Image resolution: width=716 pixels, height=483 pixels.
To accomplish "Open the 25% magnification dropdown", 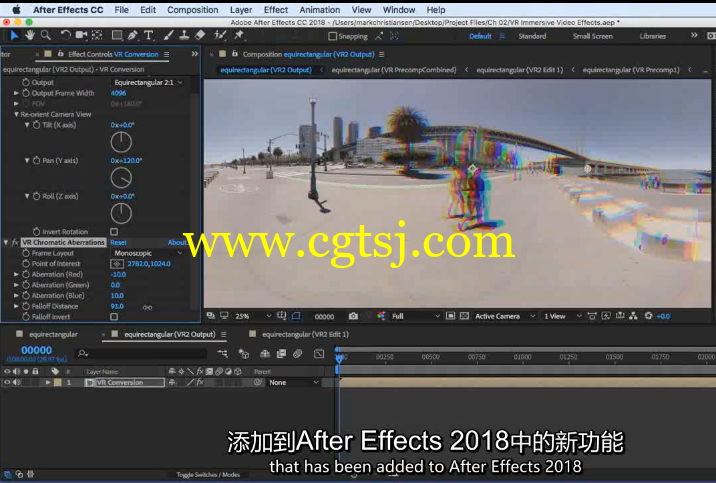I will (253, 316).
